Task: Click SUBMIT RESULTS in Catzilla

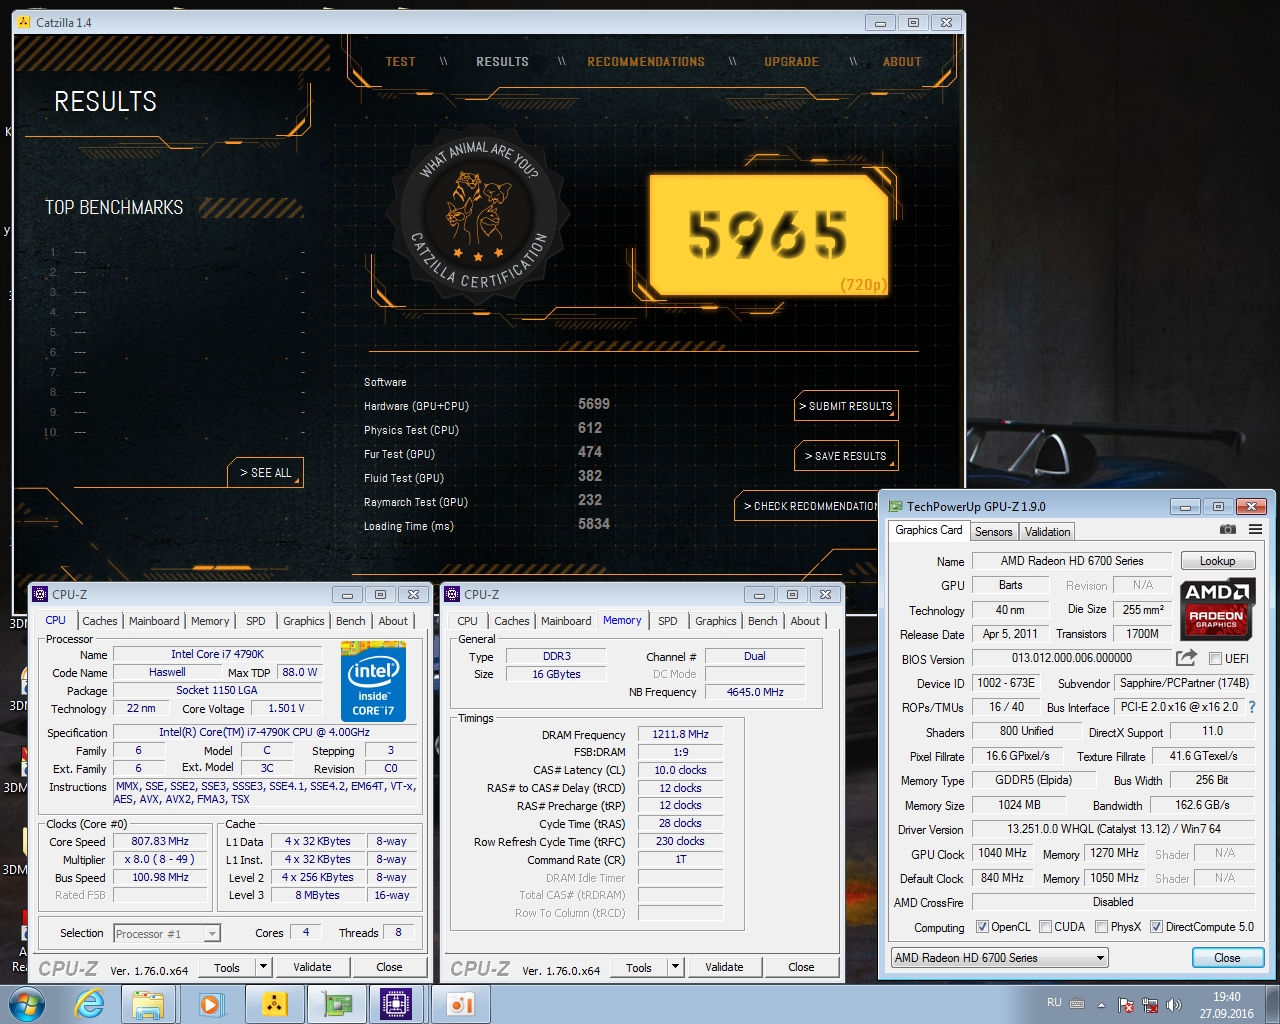Action: point(846,406)
